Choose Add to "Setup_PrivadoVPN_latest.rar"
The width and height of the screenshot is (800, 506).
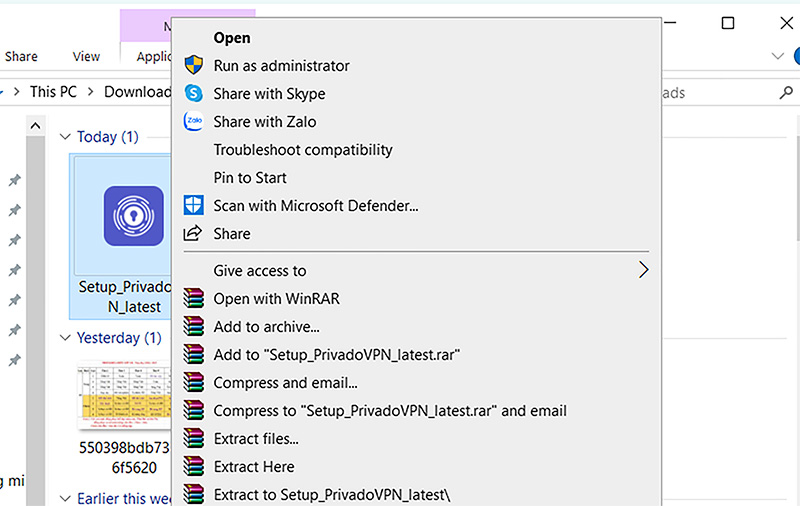(336, 355)
